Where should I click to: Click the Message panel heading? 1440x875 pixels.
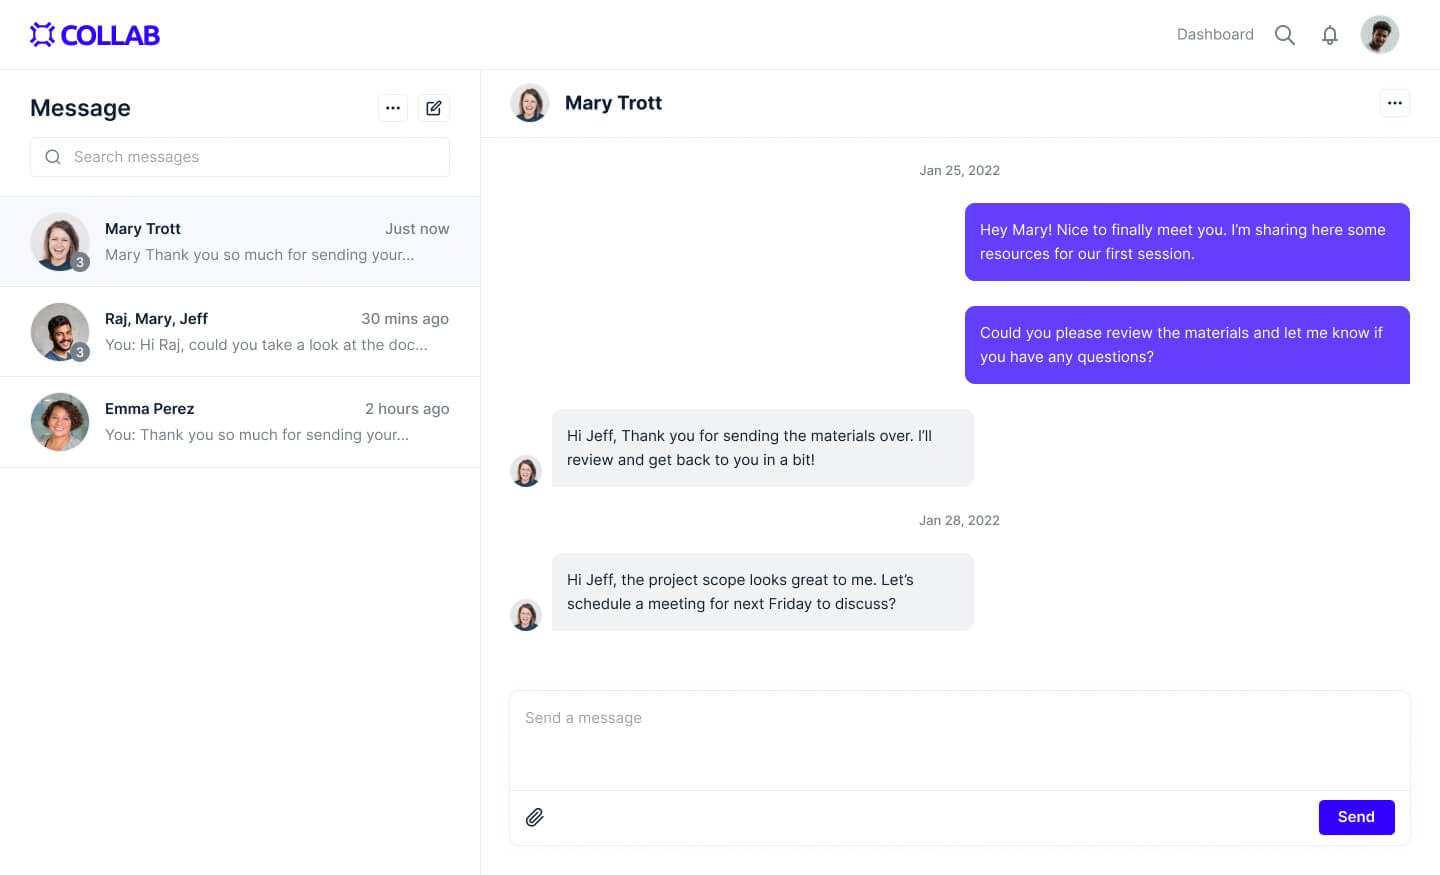[x=80, y=107]
